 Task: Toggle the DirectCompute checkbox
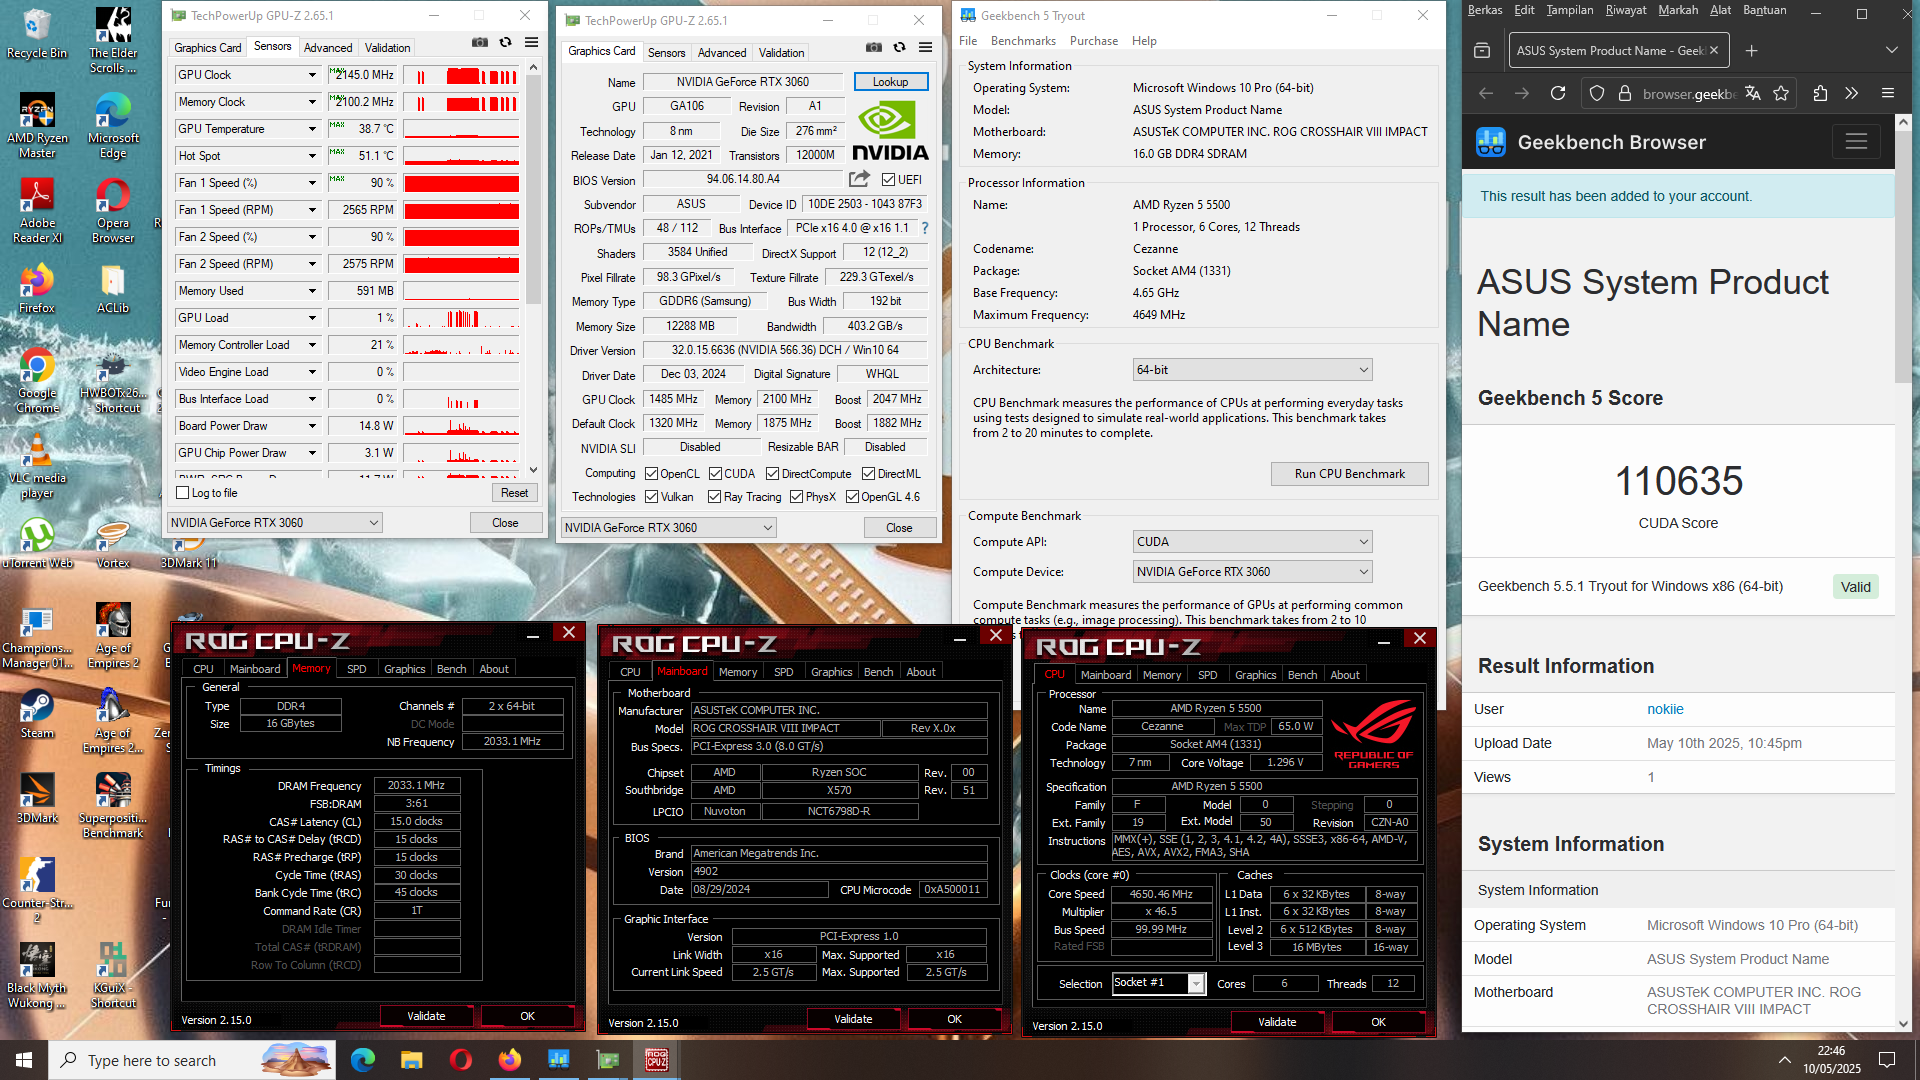point(772,474)
